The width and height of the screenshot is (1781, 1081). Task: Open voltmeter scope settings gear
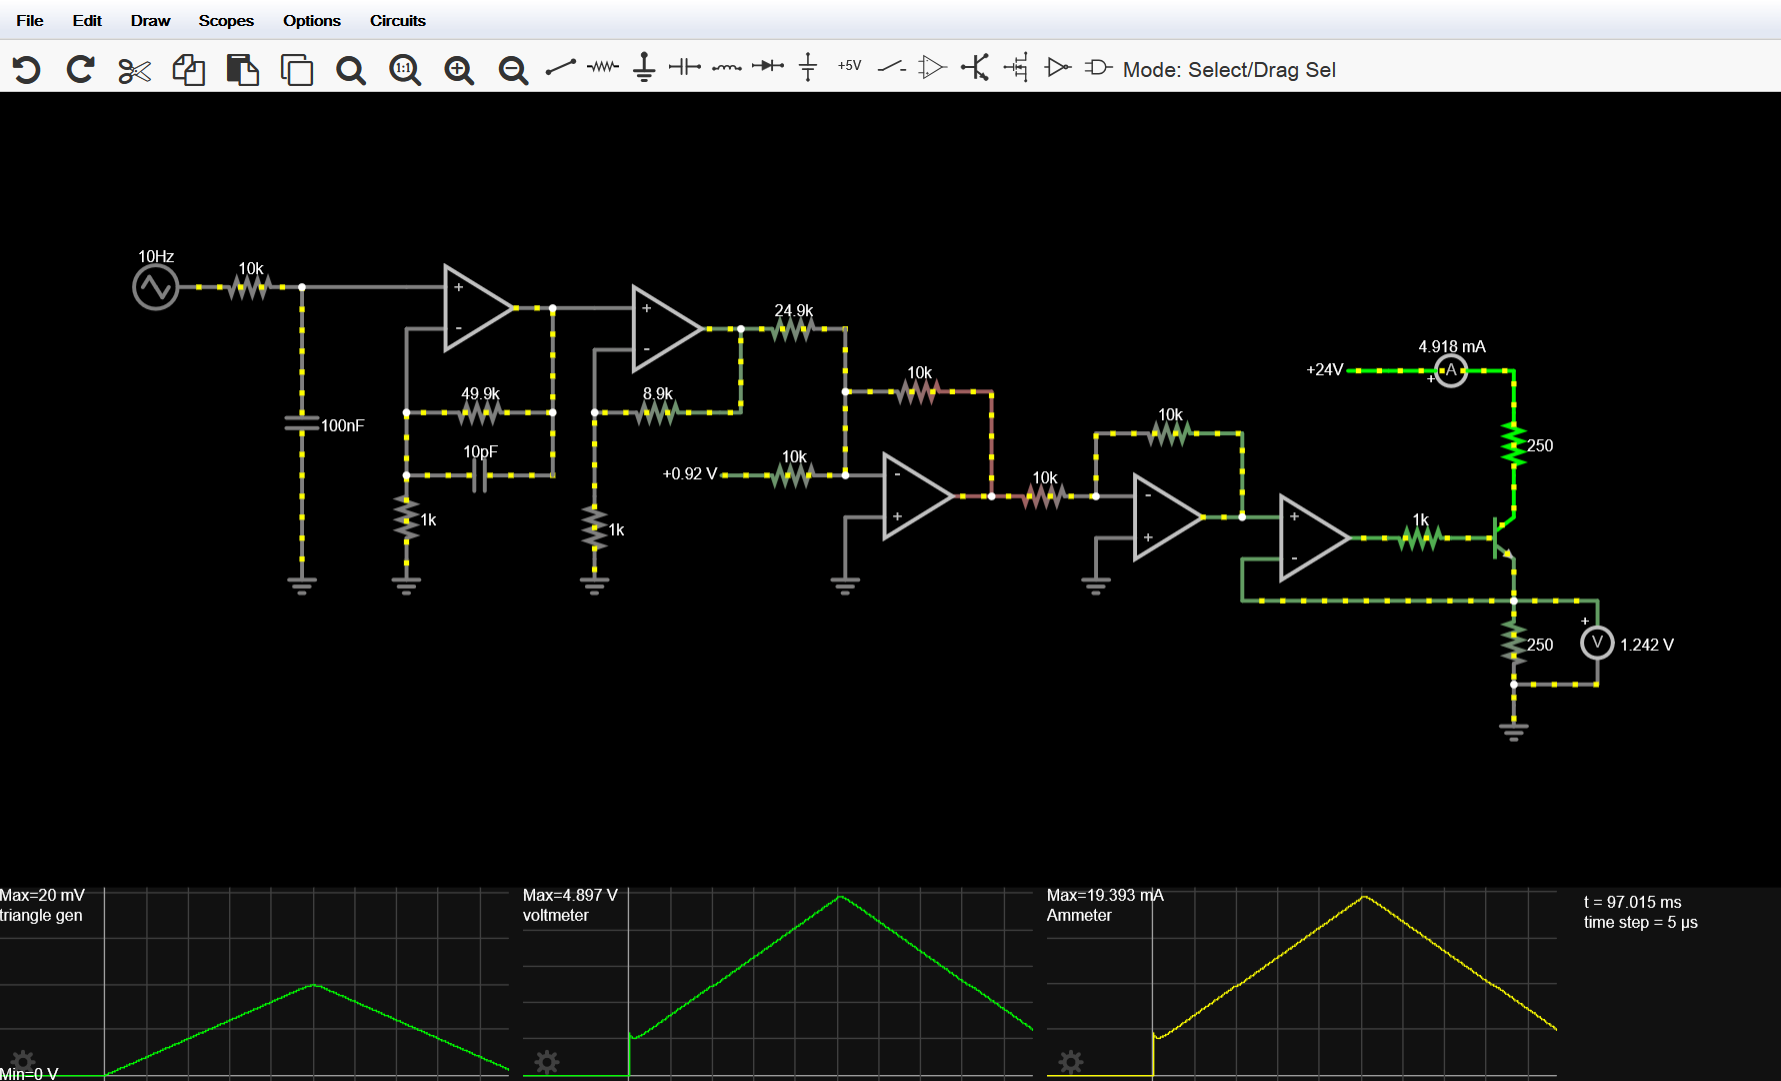[x=546, y=1061]
